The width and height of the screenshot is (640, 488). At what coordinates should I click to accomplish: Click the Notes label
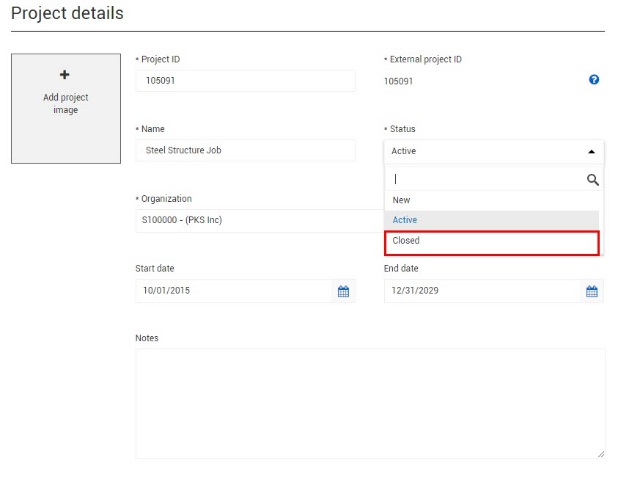click(x=147, y=338)
